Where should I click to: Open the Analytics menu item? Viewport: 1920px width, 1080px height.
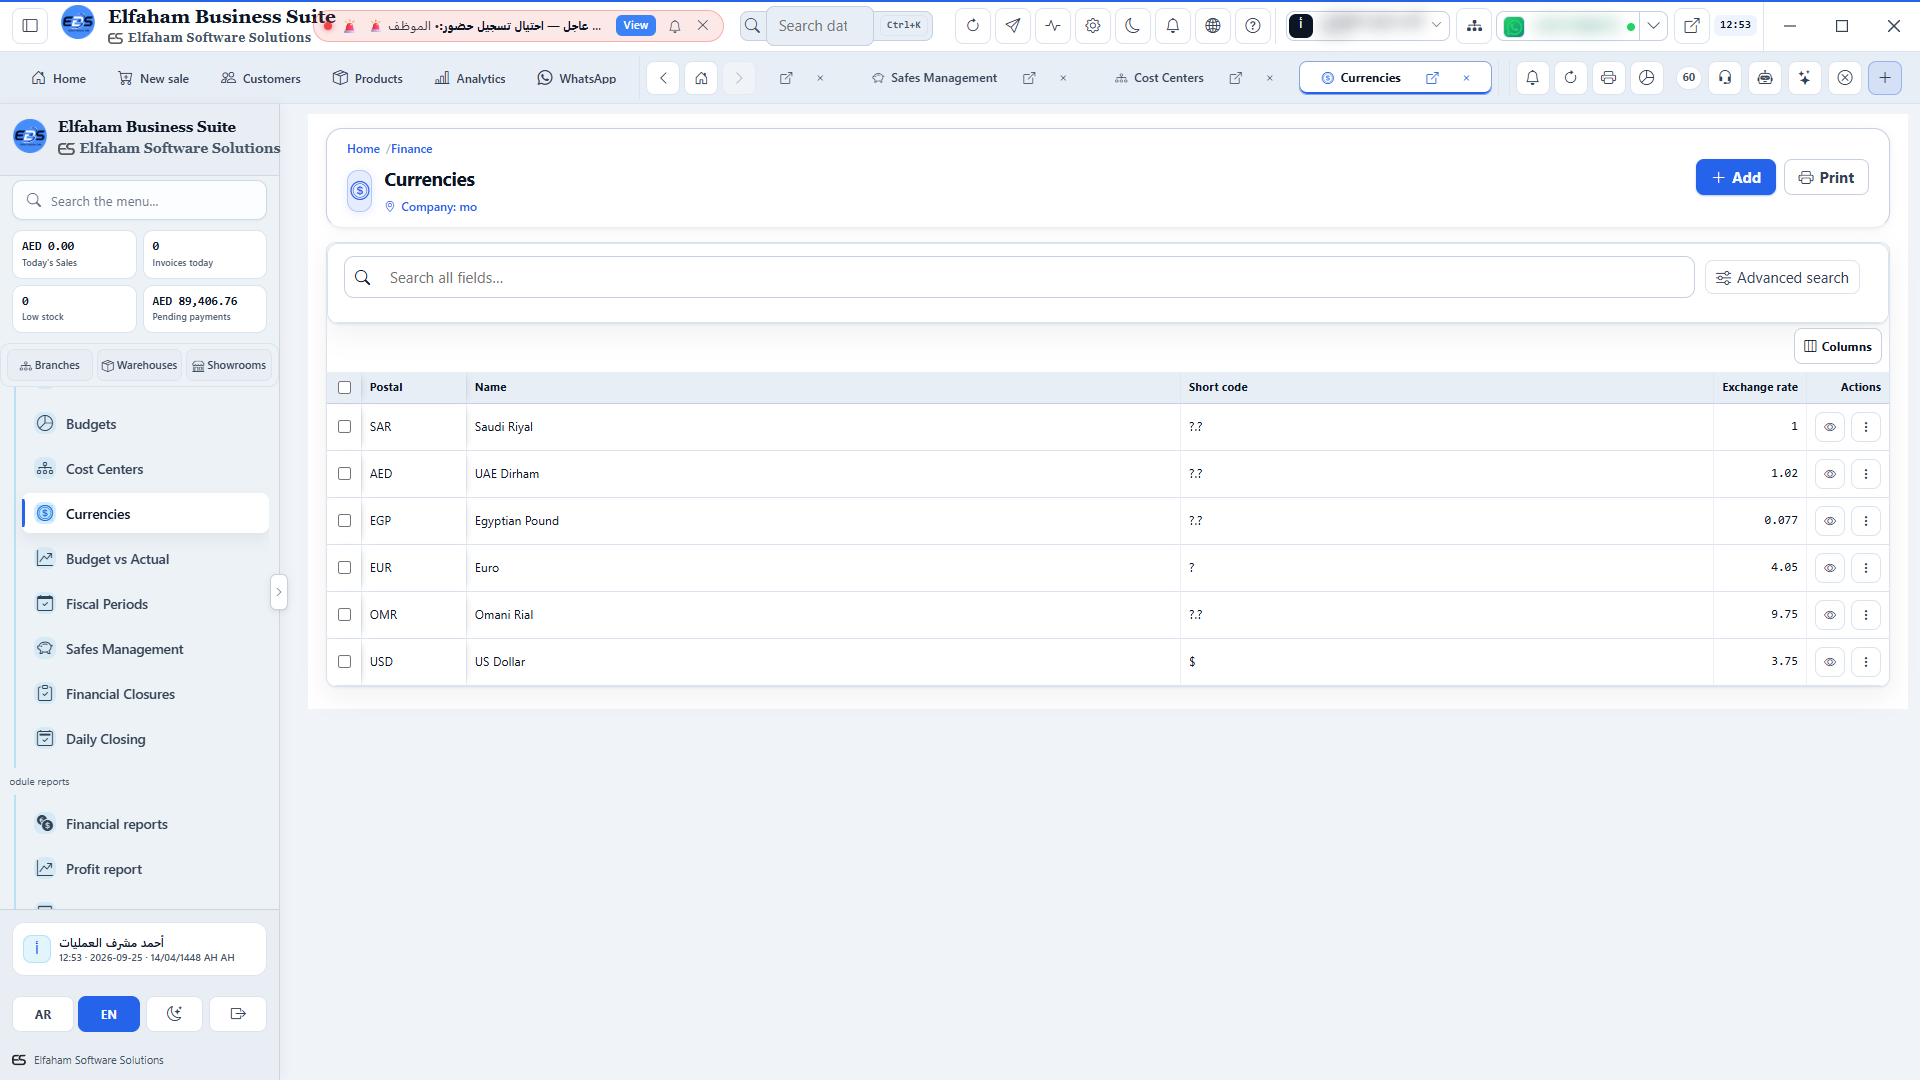[470, 78]
